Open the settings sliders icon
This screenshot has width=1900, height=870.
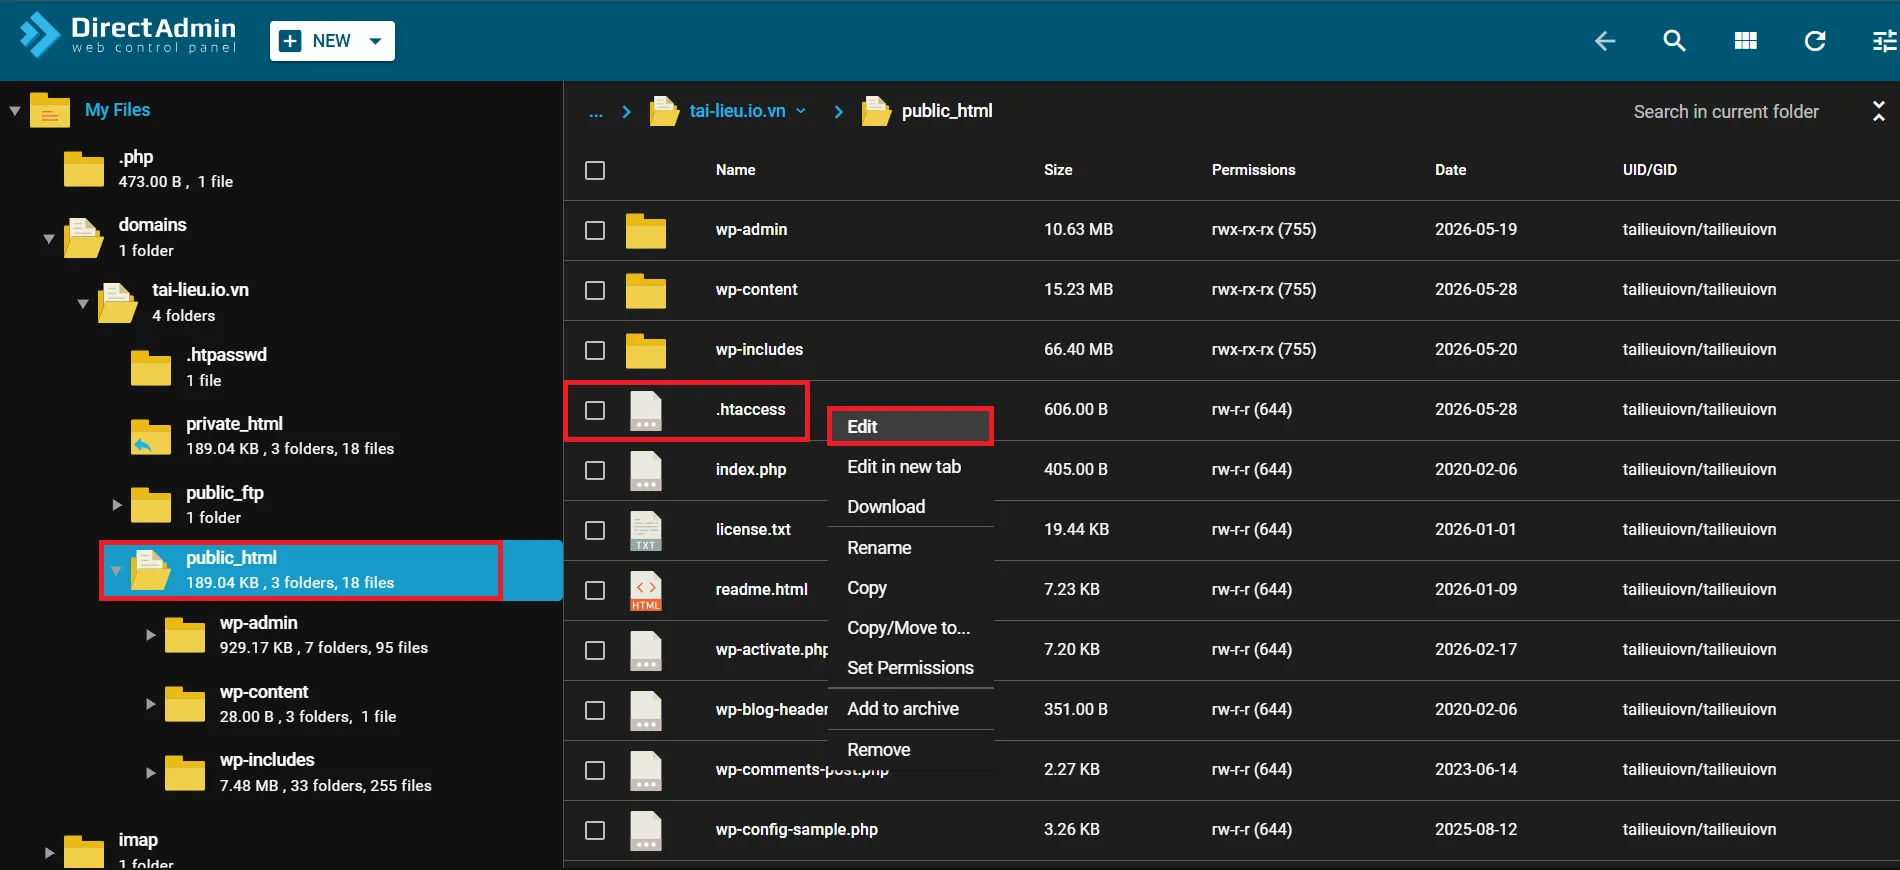pos(1884,41)
